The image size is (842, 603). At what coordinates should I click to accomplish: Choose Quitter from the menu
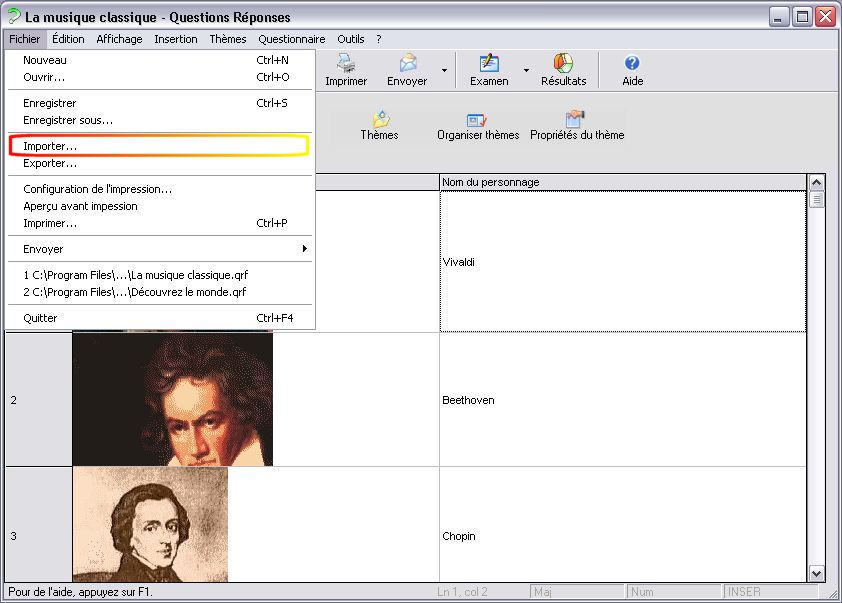coord(159,318)
